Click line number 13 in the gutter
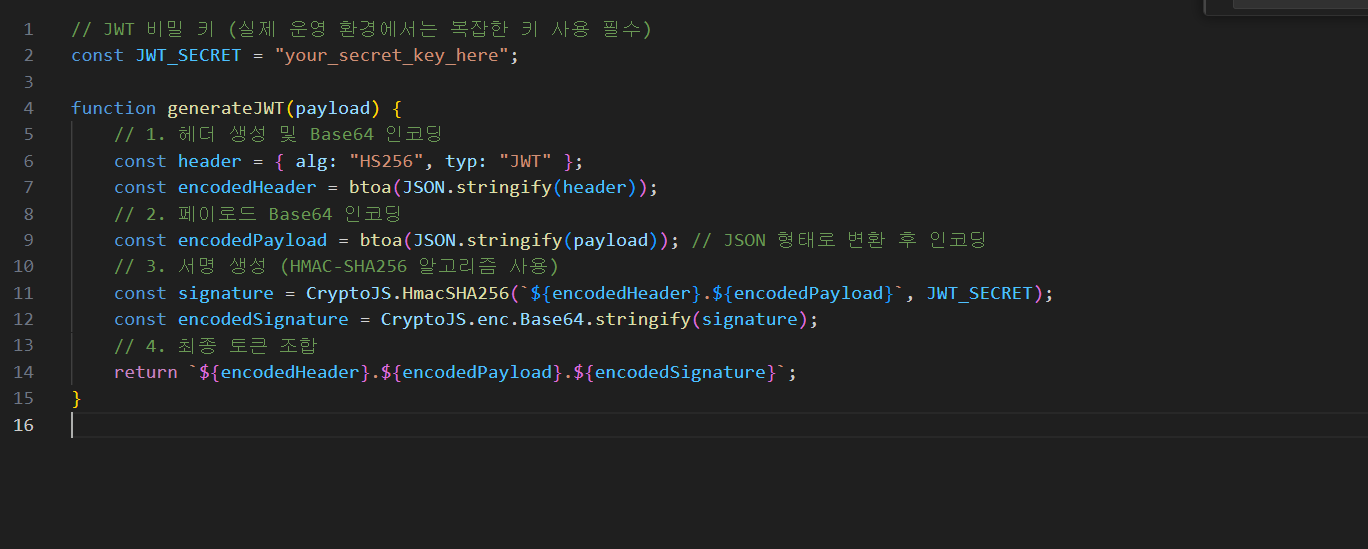 pos(23,346)
